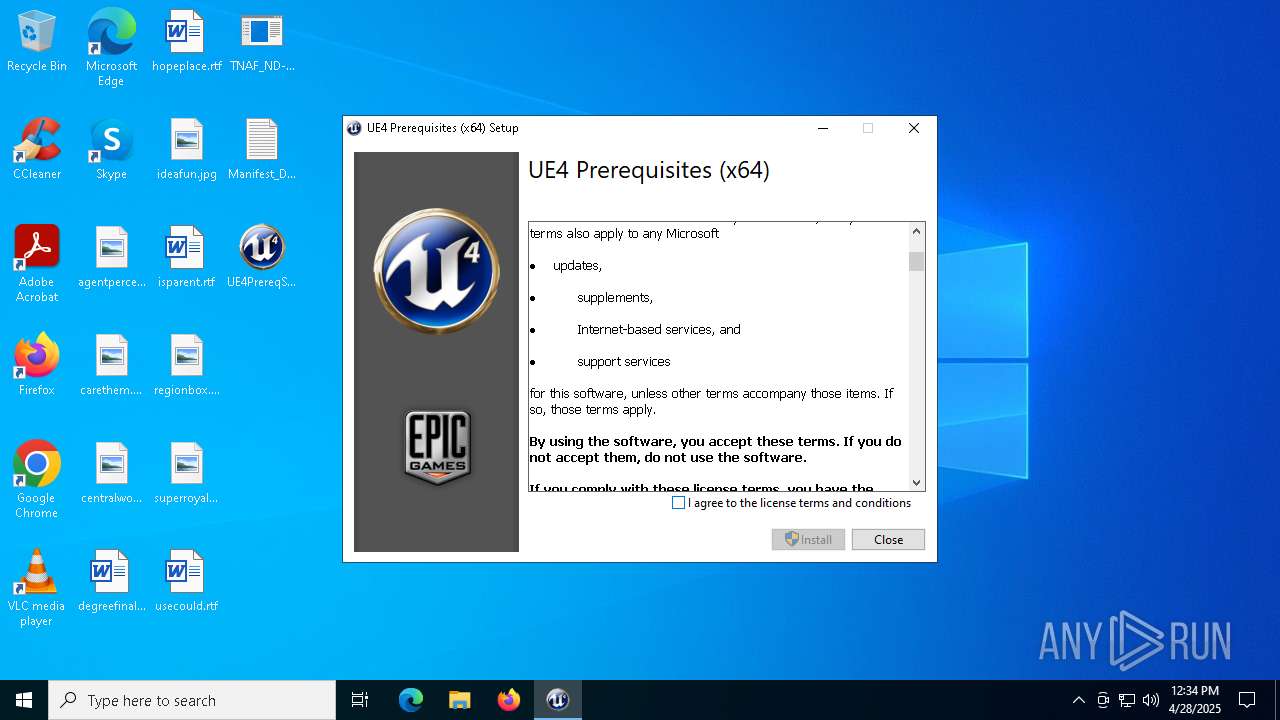The width and height of the screenshot is (1280, 720).
Task: Select the centralwo image file icon
Action: click(x=111, y=474)
